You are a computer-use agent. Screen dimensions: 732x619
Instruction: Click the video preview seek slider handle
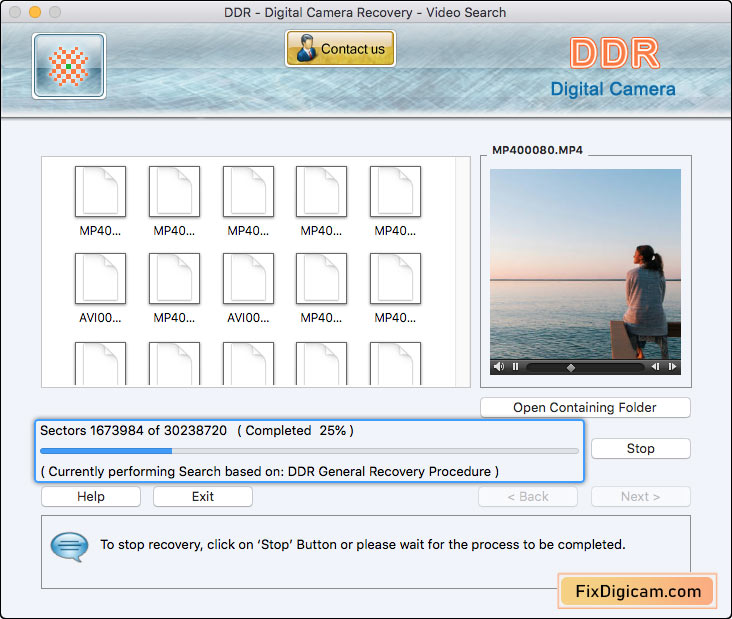tap(570, 368)
